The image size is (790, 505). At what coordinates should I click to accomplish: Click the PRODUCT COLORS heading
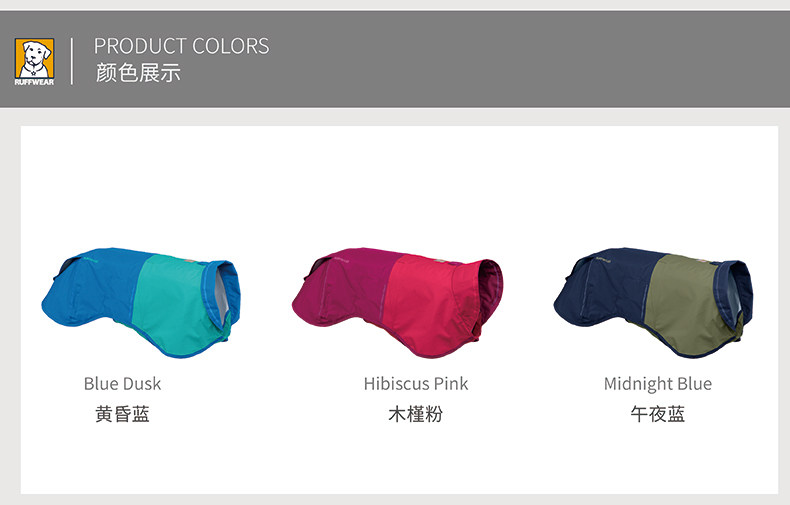pyautogui.click(x=181, y=46)
